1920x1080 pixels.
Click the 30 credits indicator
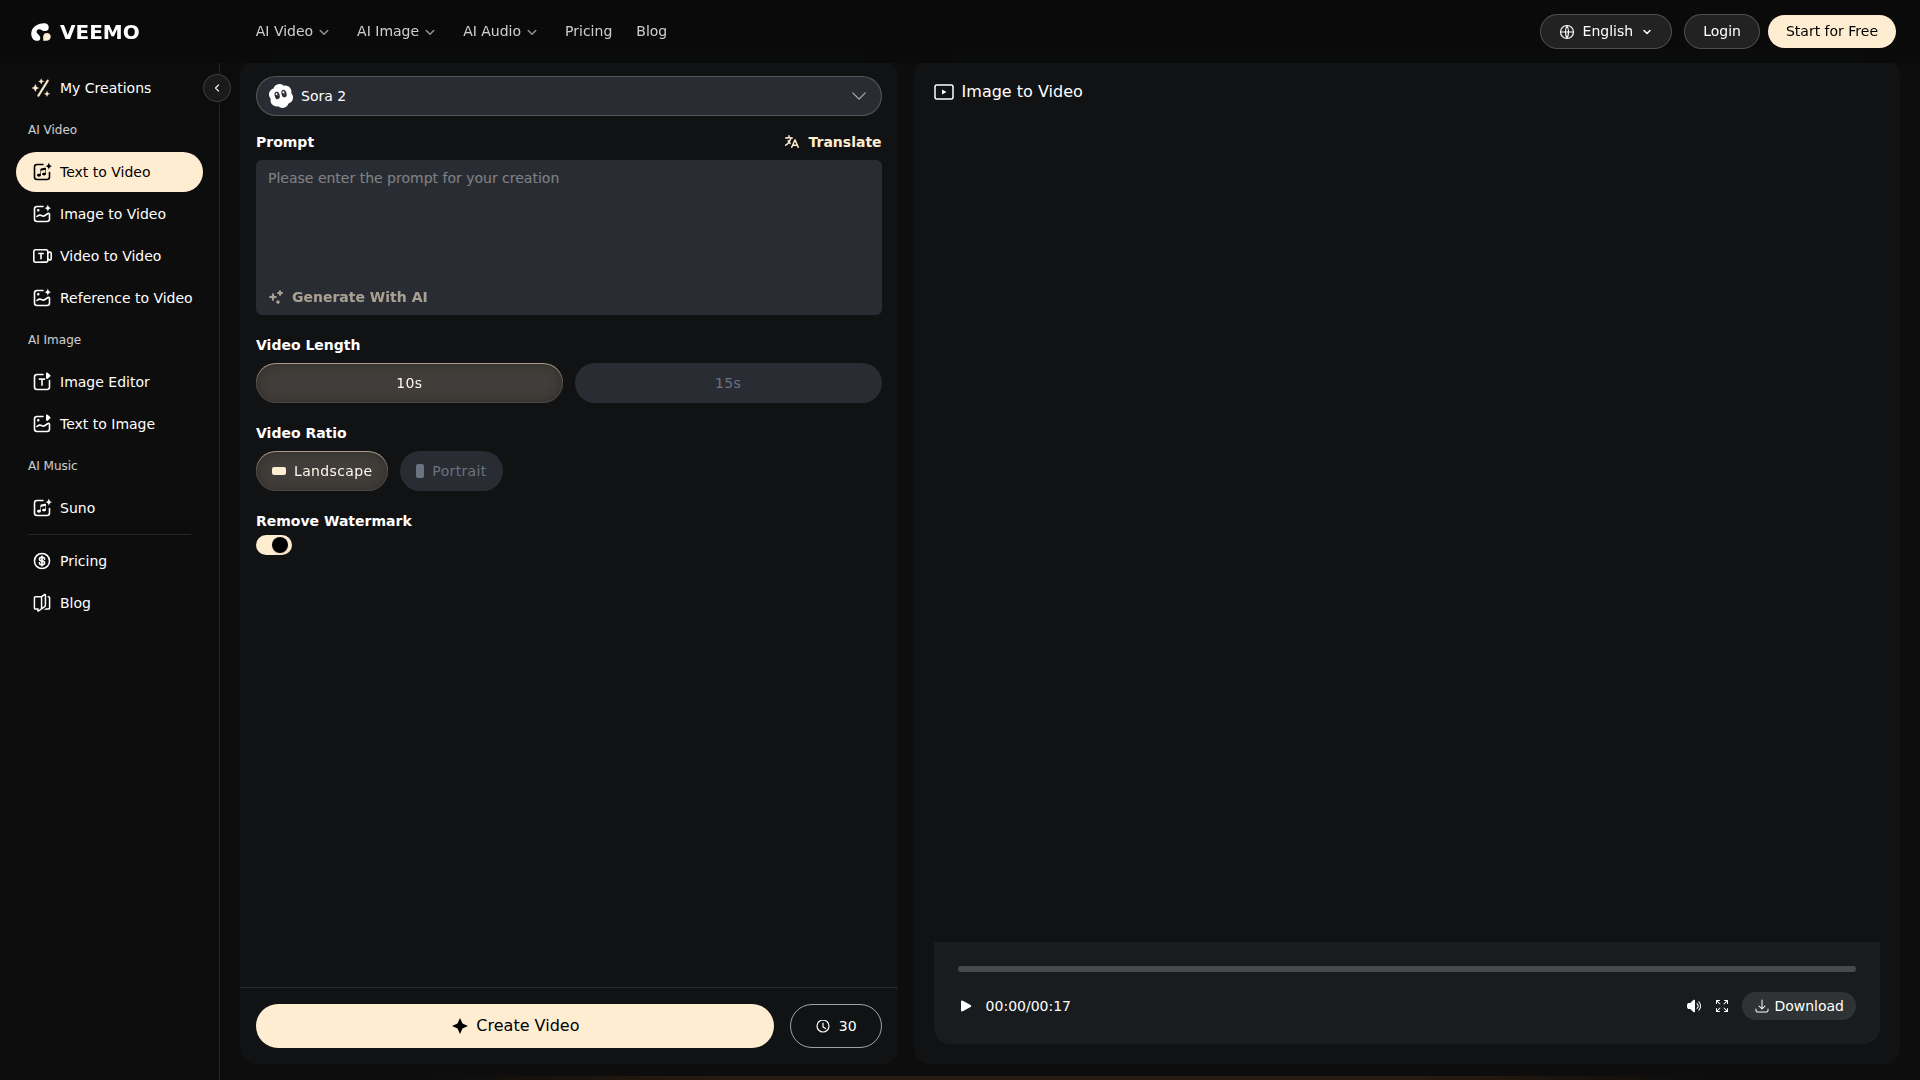pos(835,1026)
